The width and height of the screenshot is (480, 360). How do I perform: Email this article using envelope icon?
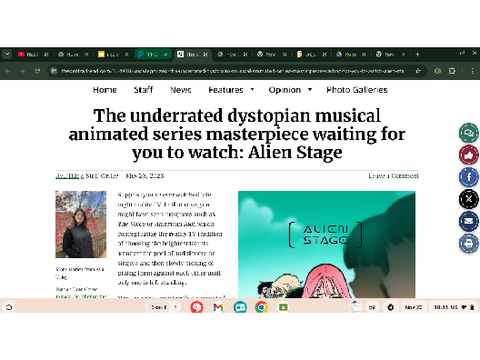point(469,221)
